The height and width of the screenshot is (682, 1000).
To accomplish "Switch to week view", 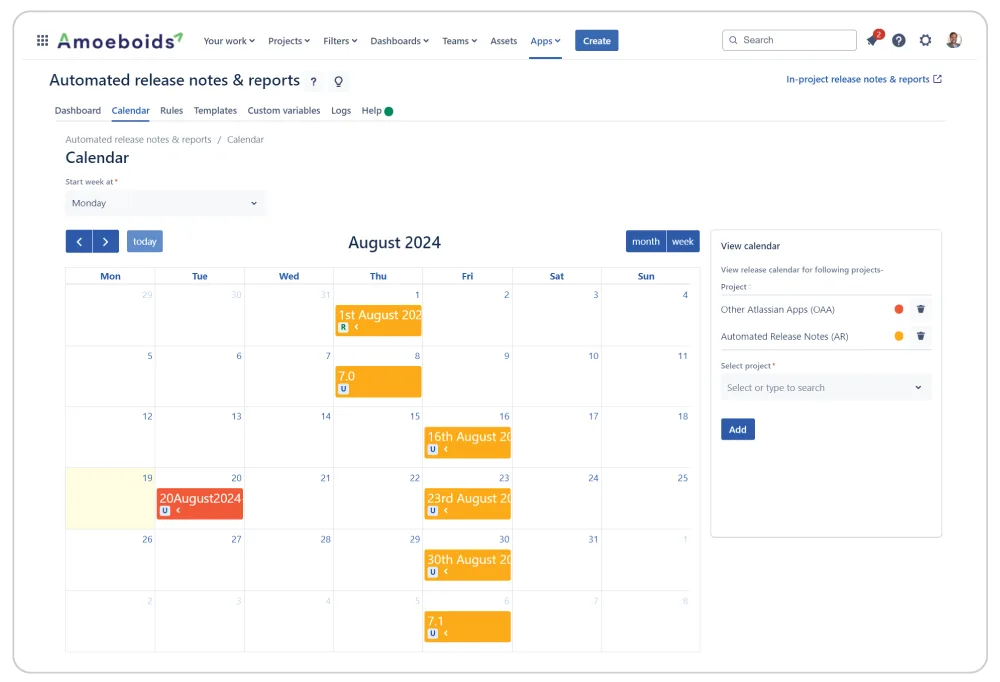I will click(681, 241).
